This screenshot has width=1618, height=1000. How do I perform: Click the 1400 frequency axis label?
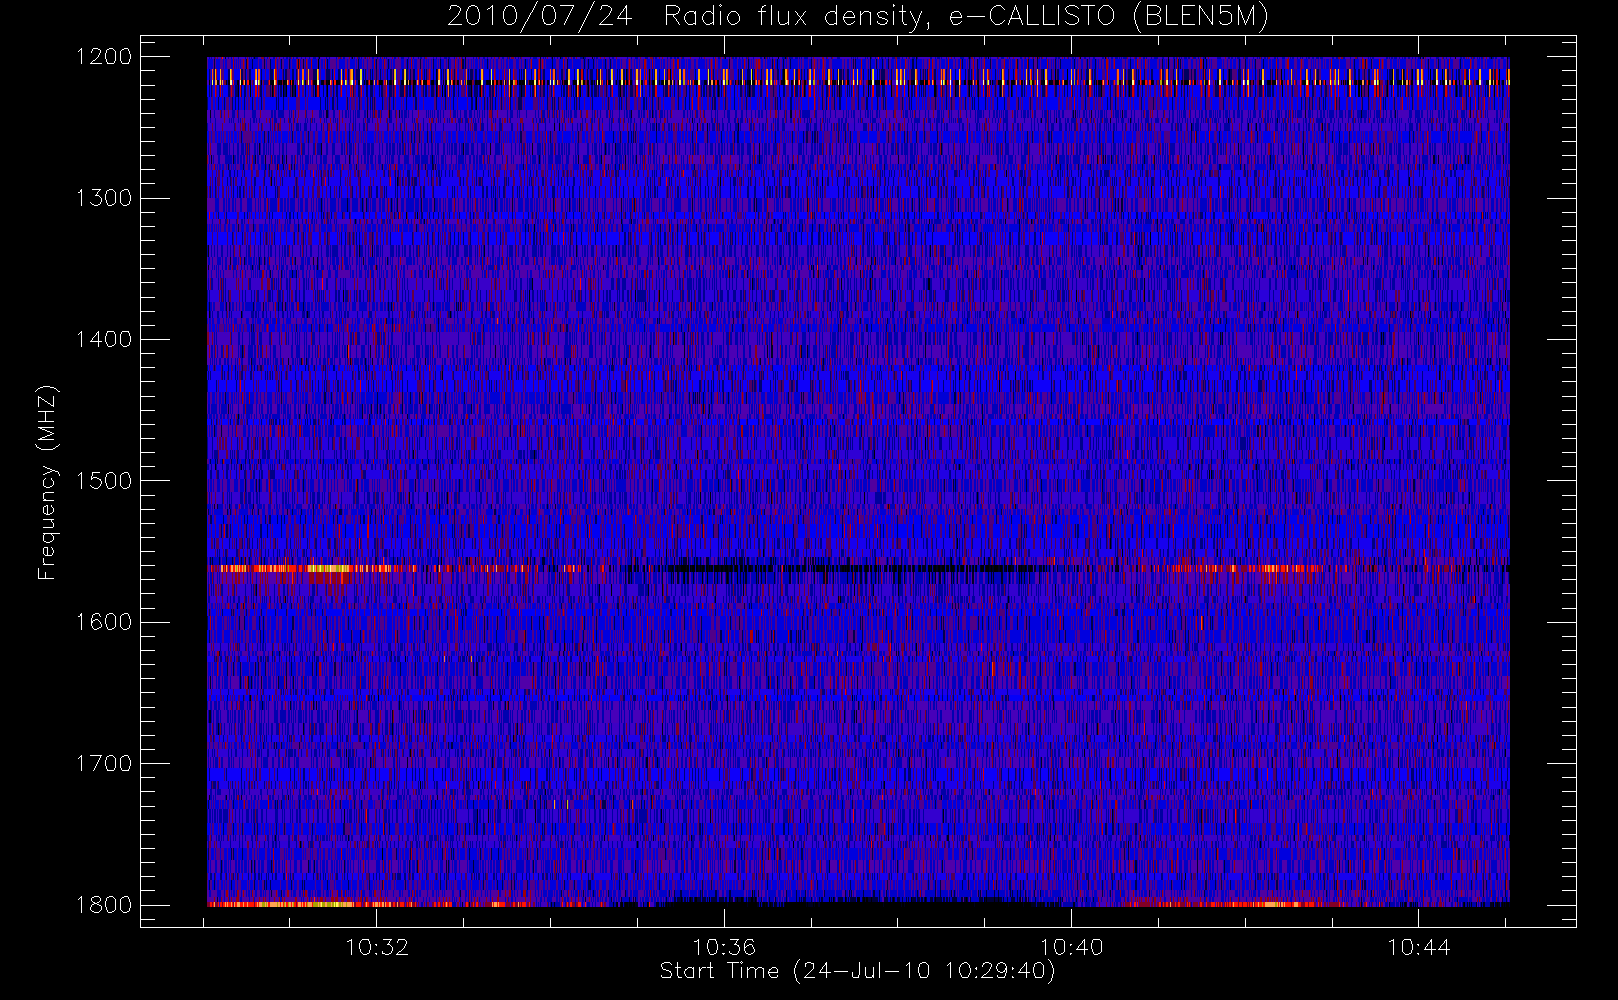(104, 340)
